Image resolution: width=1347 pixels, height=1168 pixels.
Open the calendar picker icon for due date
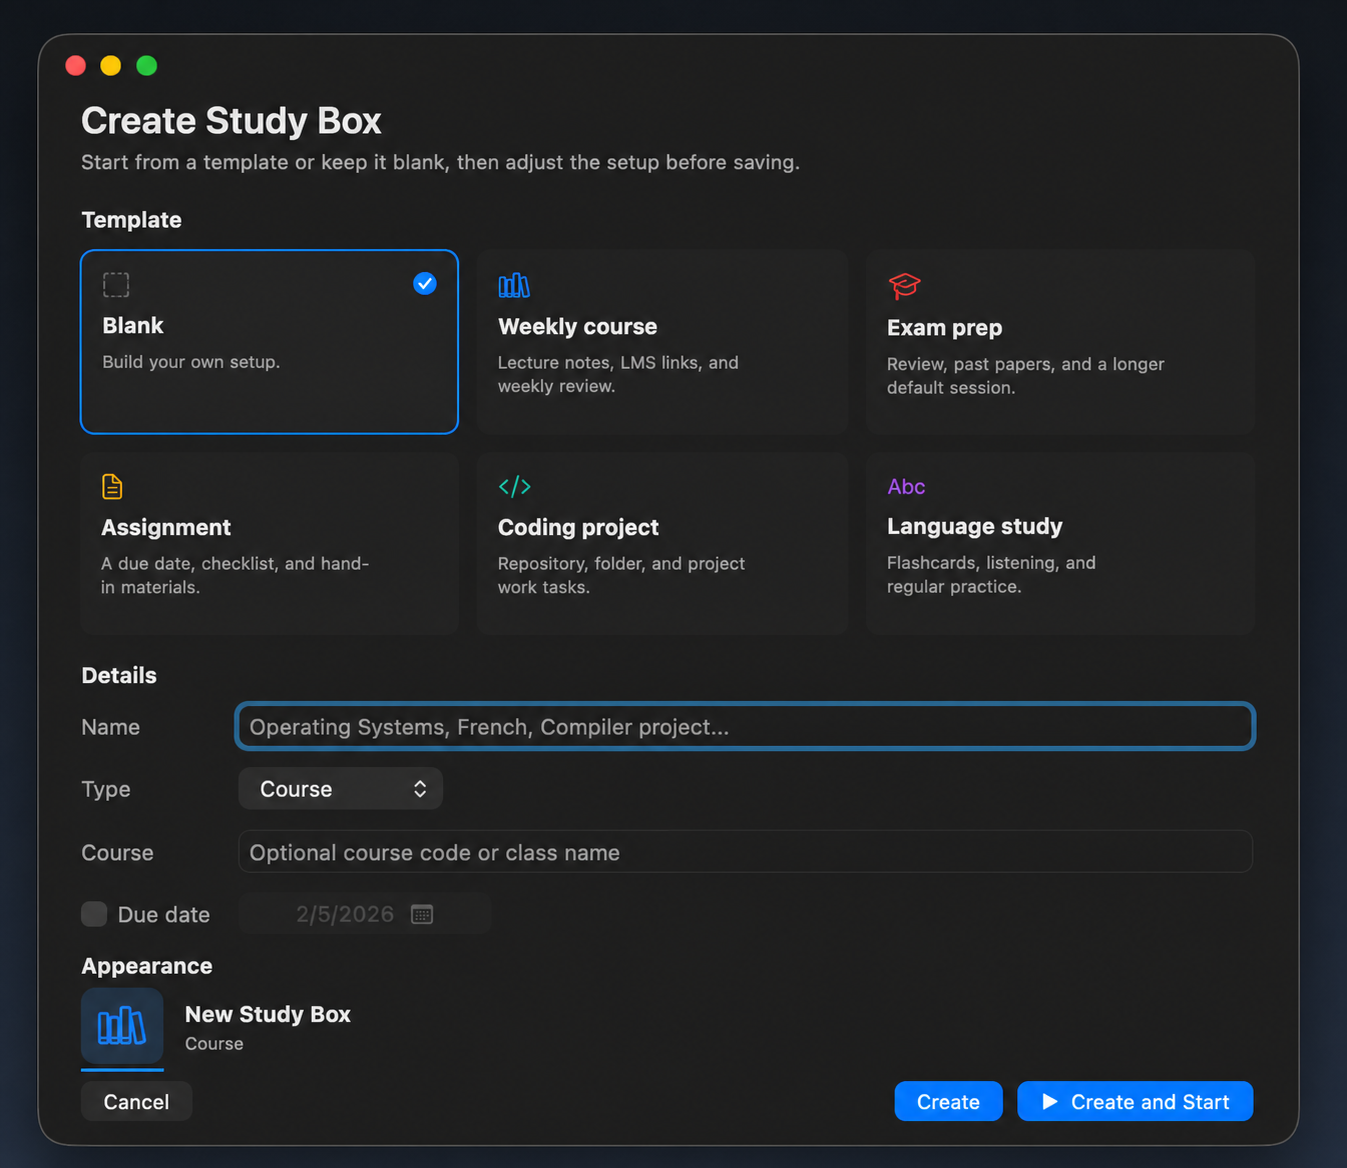(x=422, y=915)
